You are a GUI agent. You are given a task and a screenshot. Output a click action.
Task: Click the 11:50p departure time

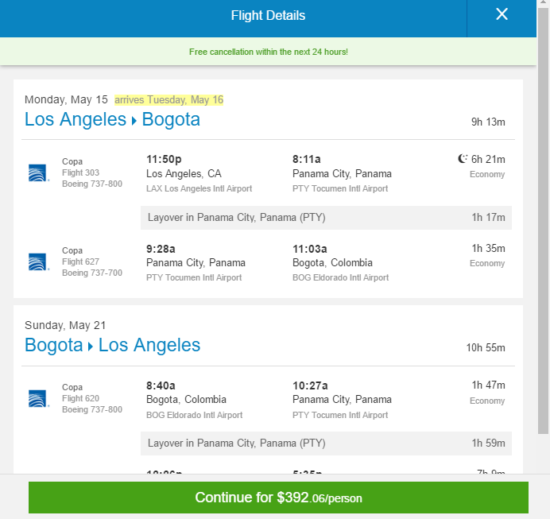[x=164, y=159]
